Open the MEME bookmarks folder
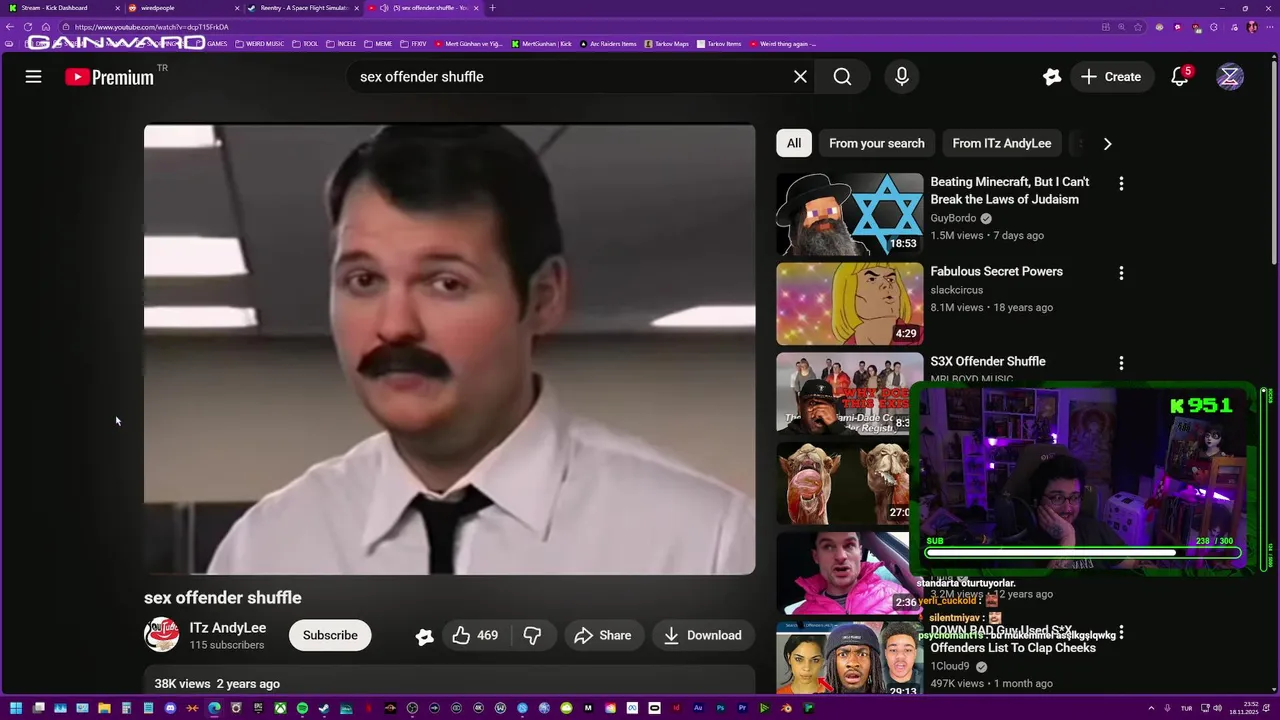Screen dimensions: 1280x720 pyautogui.click(x=378, y=44)
